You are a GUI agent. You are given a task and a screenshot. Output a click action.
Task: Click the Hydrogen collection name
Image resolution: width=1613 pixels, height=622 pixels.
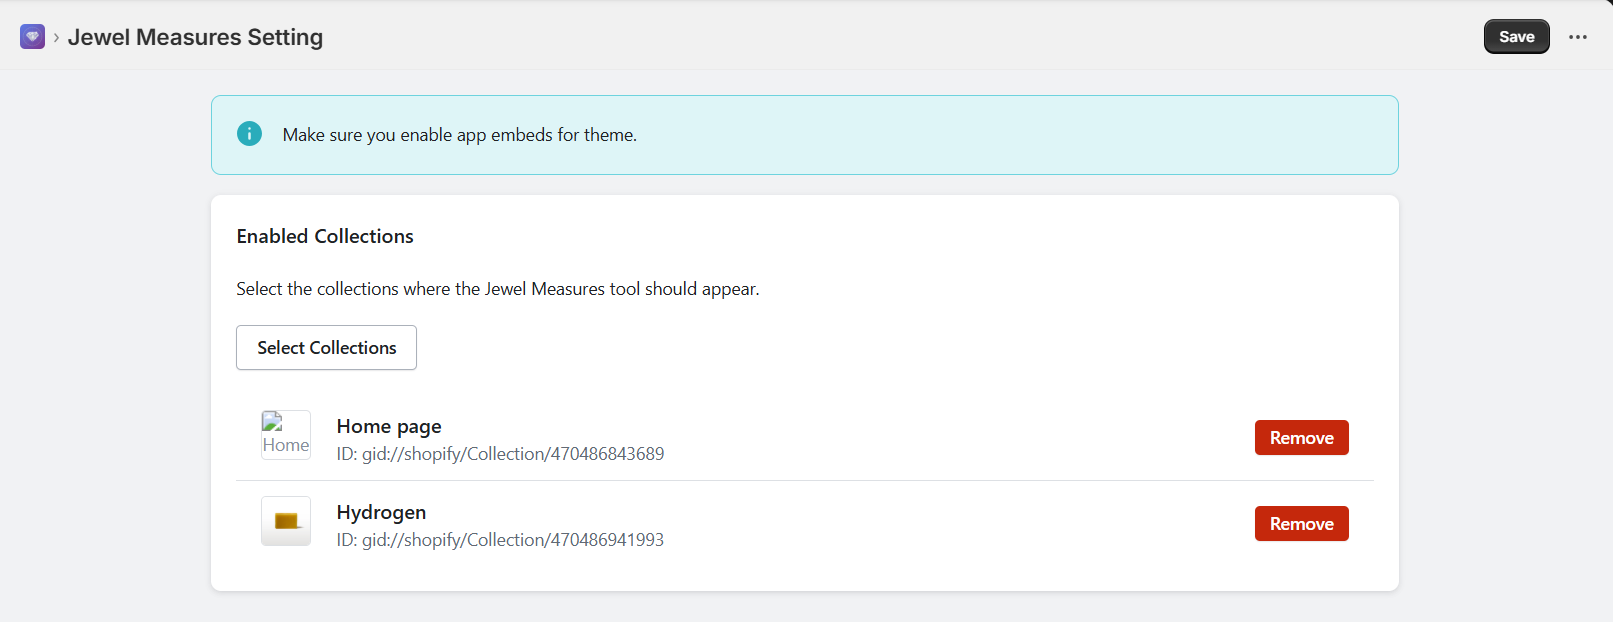coord(381,512)
